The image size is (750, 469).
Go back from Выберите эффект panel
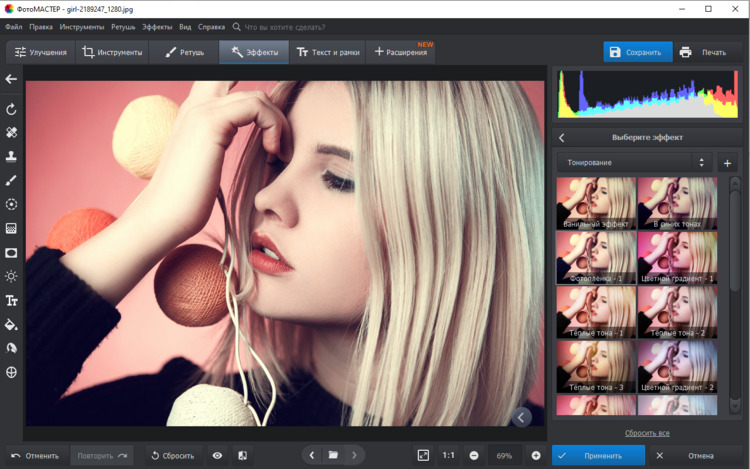[x=562, y=138]
